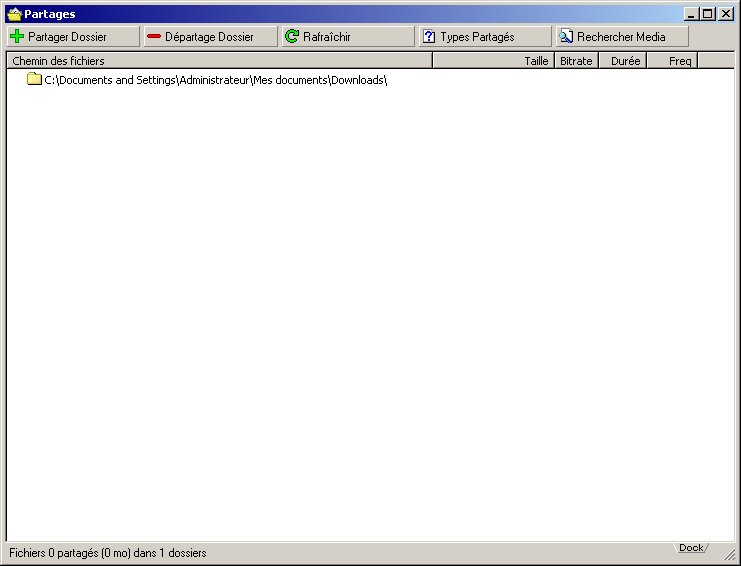Click empty area of the file list

(370, 300)
